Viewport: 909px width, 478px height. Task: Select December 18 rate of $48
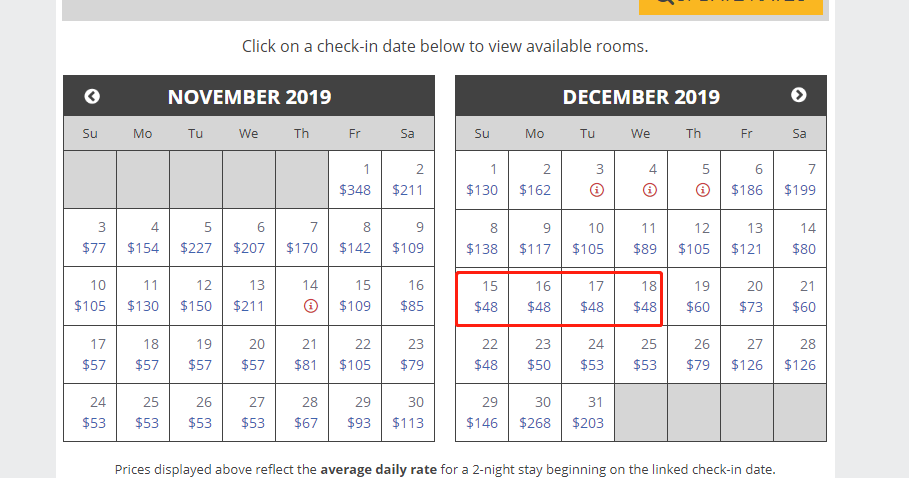pos(641,297)
